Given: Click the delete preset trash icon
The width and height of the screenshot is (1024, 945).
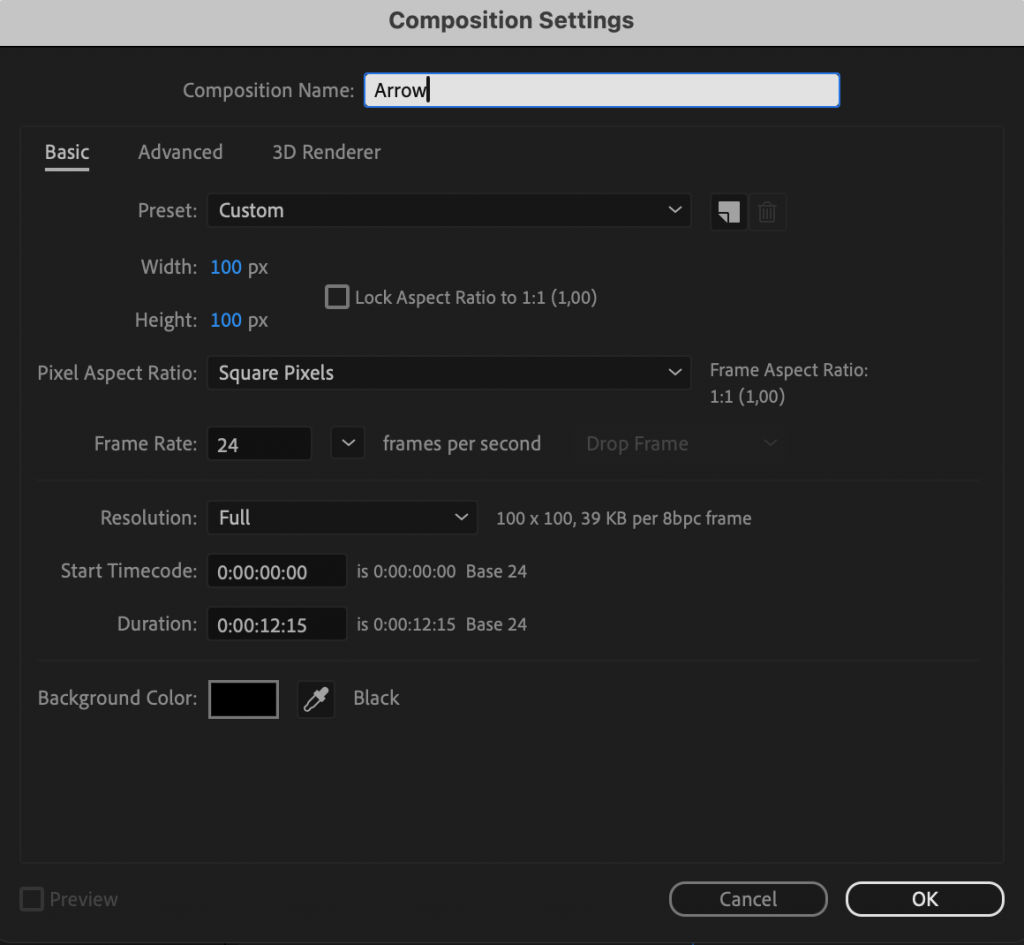Looking at the screenshot, I should coord(767,212).
